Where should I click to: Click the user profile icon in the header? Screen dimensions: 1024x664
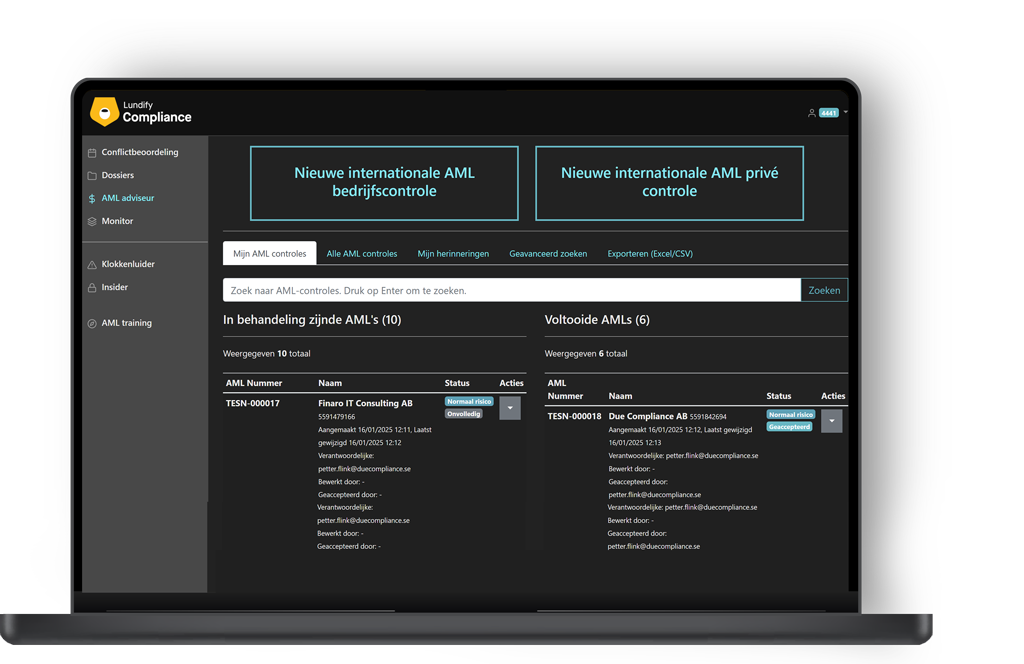coord(810,112)
